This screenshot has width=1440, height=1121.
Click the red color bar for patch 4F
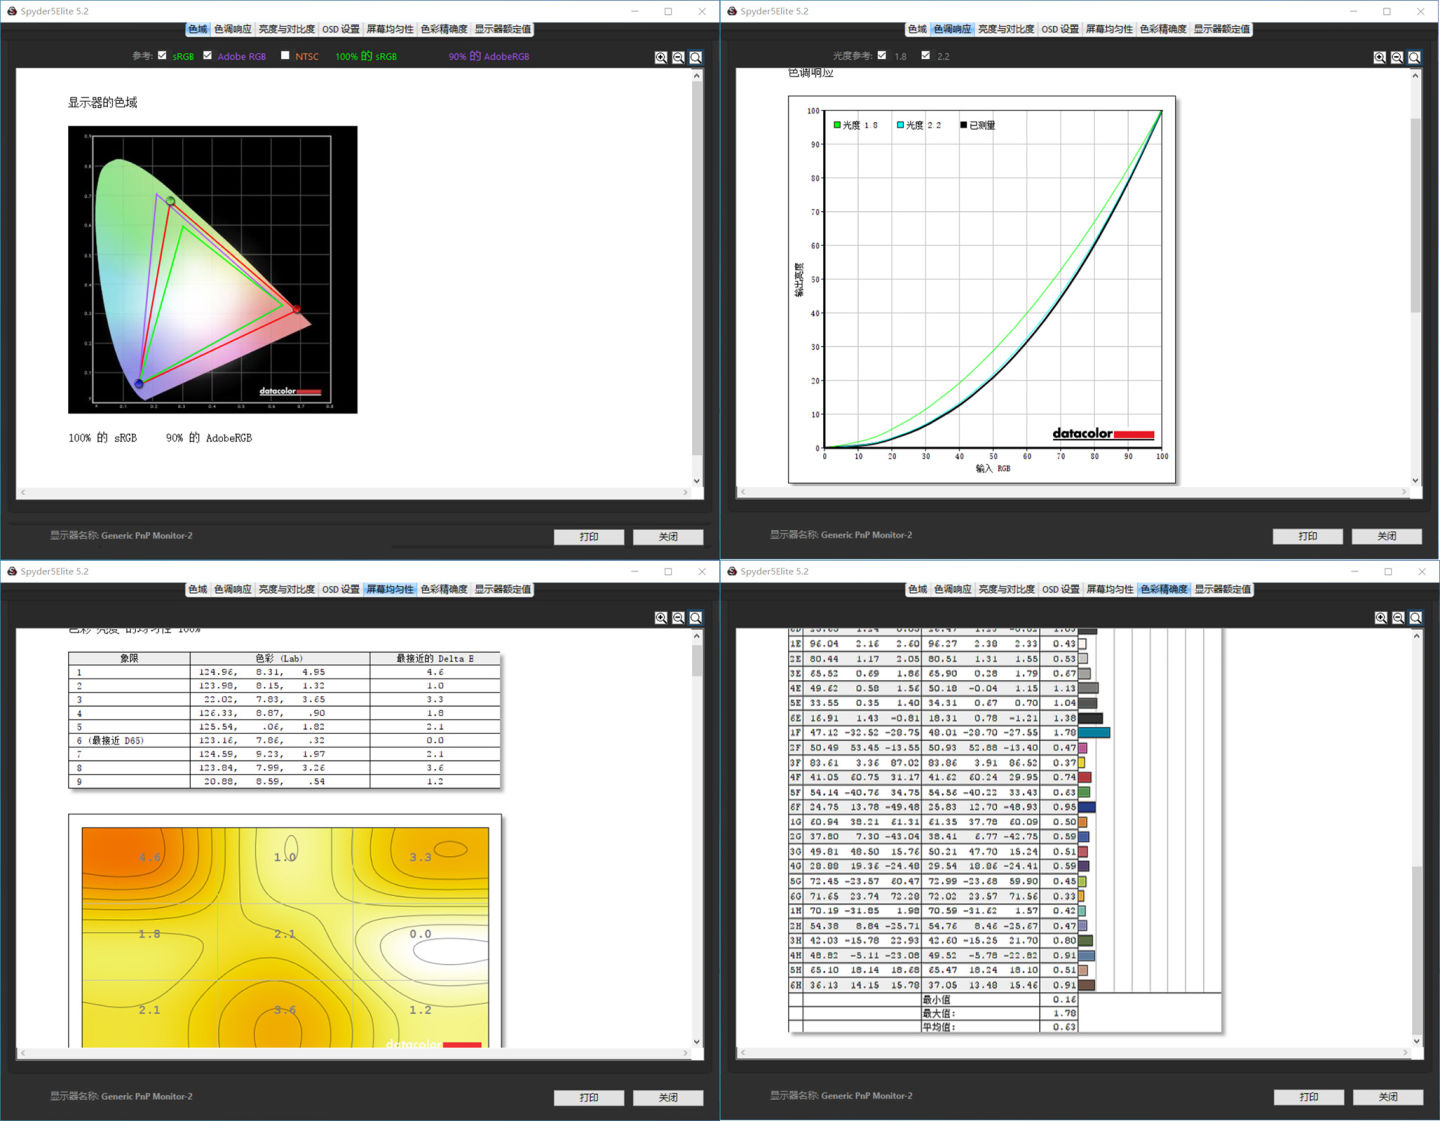1085,777
